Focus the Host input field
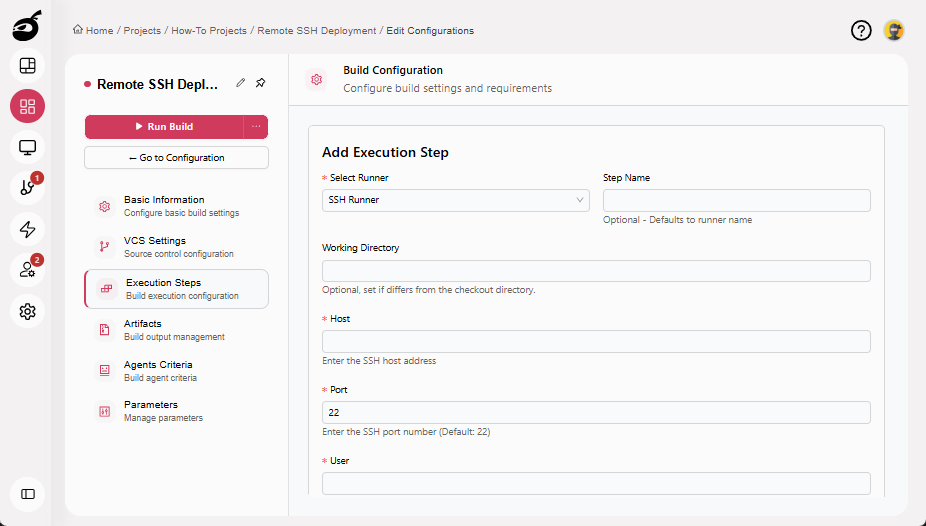 click(x=596, y=341)
